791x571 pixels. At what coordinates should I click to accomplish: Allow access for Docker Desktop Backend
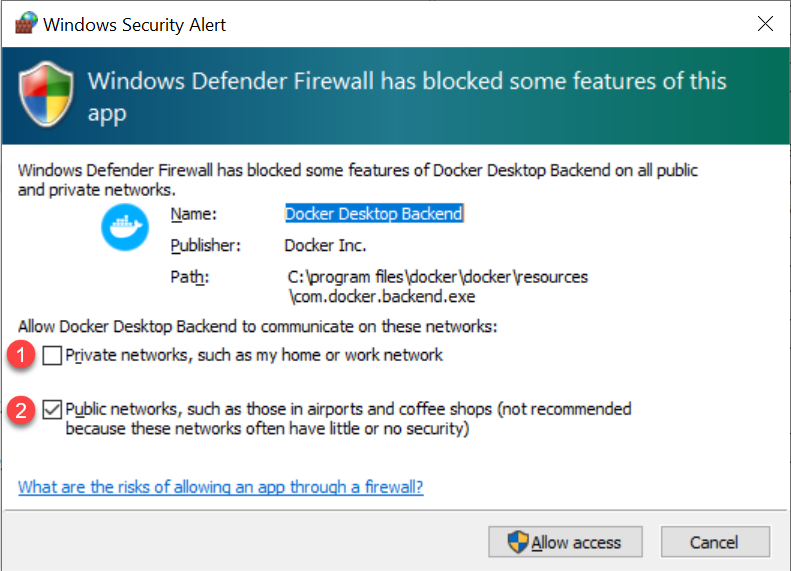pyautogui.click(x=566, y=542)
